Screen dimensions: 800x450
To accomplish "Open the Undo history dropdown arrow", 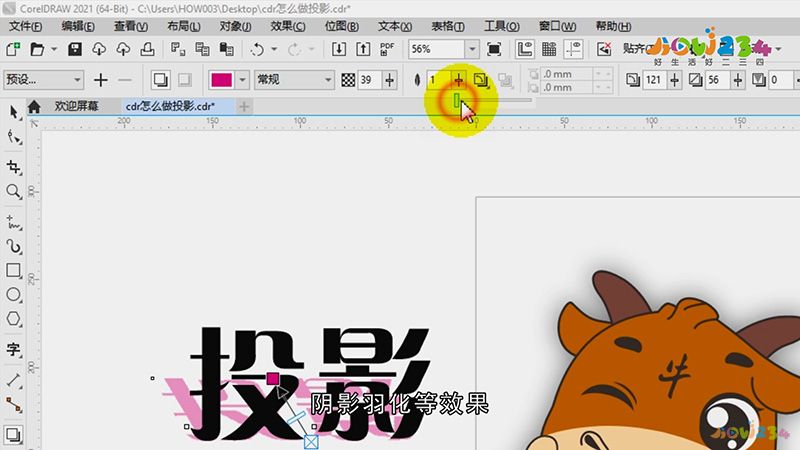I will pos(274,49).
